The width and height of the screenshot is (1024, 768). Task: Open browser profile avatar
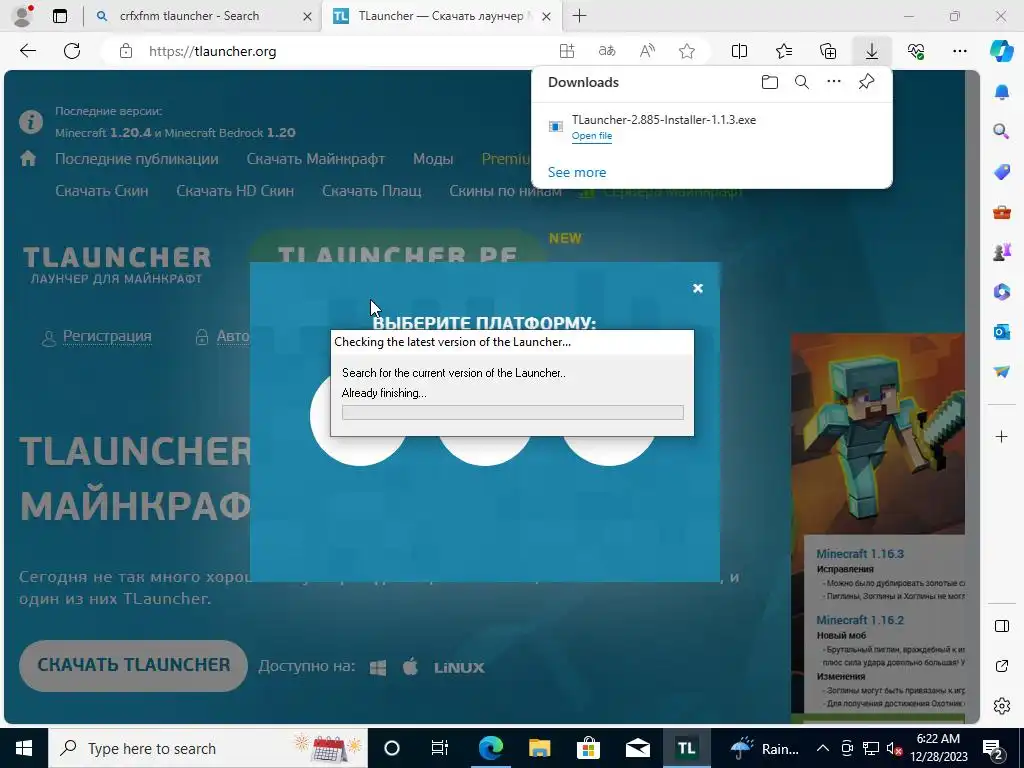pos(22,16)
